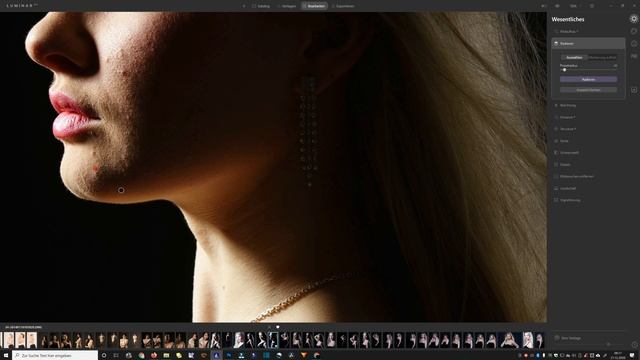Click the fit-to-screen icon in top bar
Viewport: 640px width, 360px height.
coord(592,6)
